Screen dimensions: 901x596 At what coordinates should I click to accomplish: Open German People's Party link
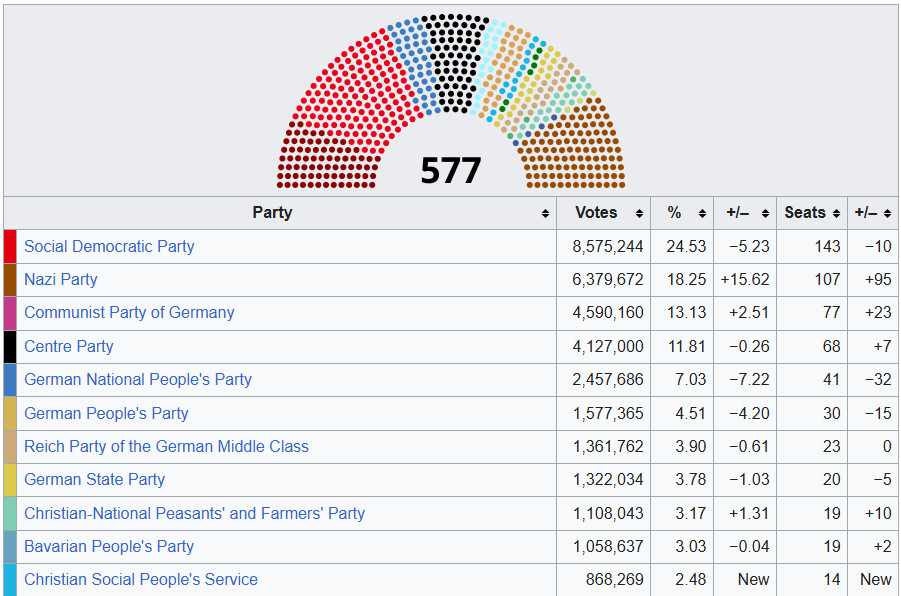click(106, 413)
